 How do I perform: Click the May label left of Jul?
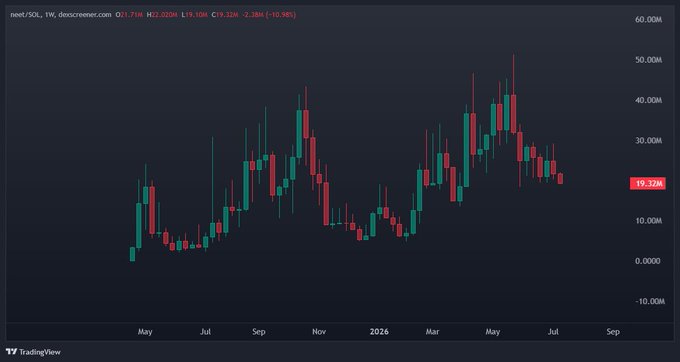click(x=145, y=332)
